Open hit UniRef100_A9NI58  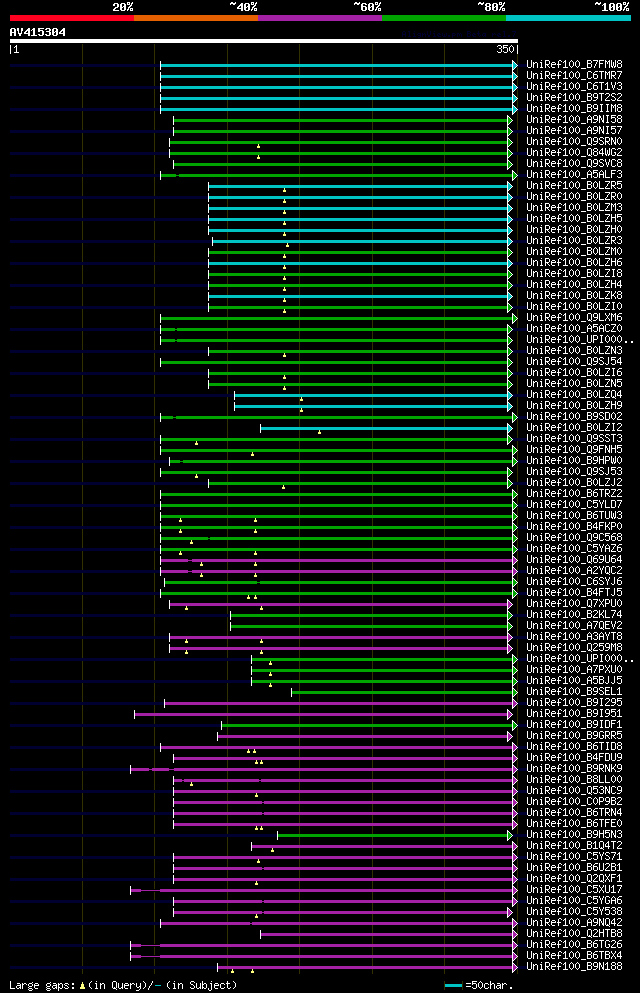[574, 120]
